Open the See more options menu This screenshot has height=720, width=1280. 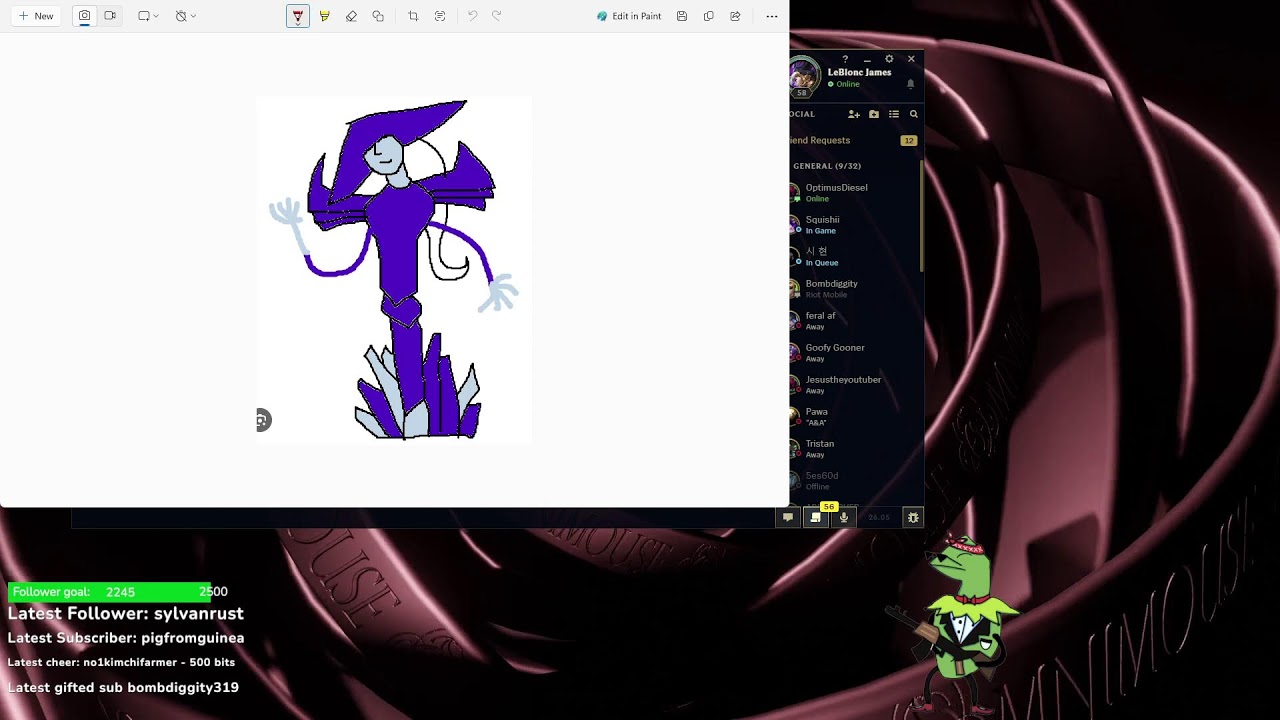(772, 16)
